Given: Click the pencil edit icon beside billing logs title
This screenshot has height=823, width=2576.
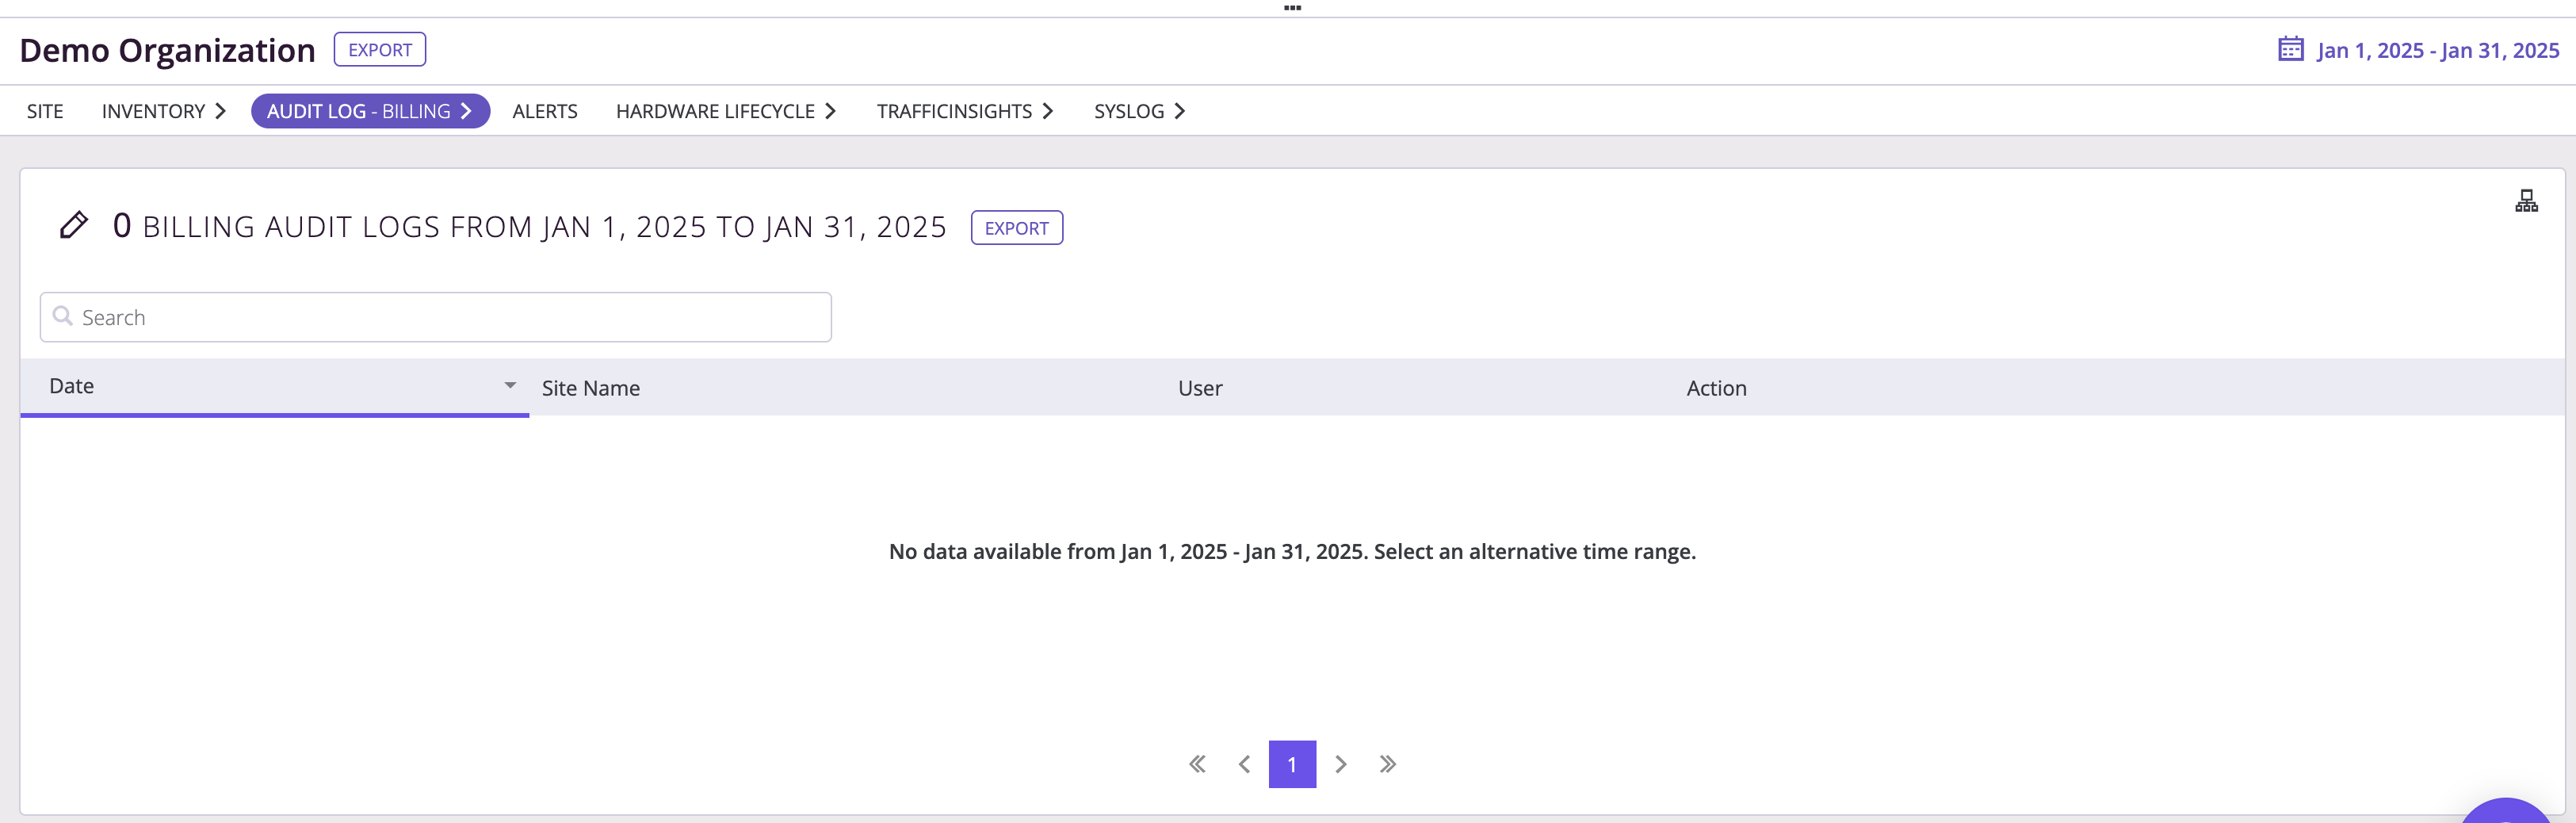Looking at the screenshot, I should (x=73, y=226).
